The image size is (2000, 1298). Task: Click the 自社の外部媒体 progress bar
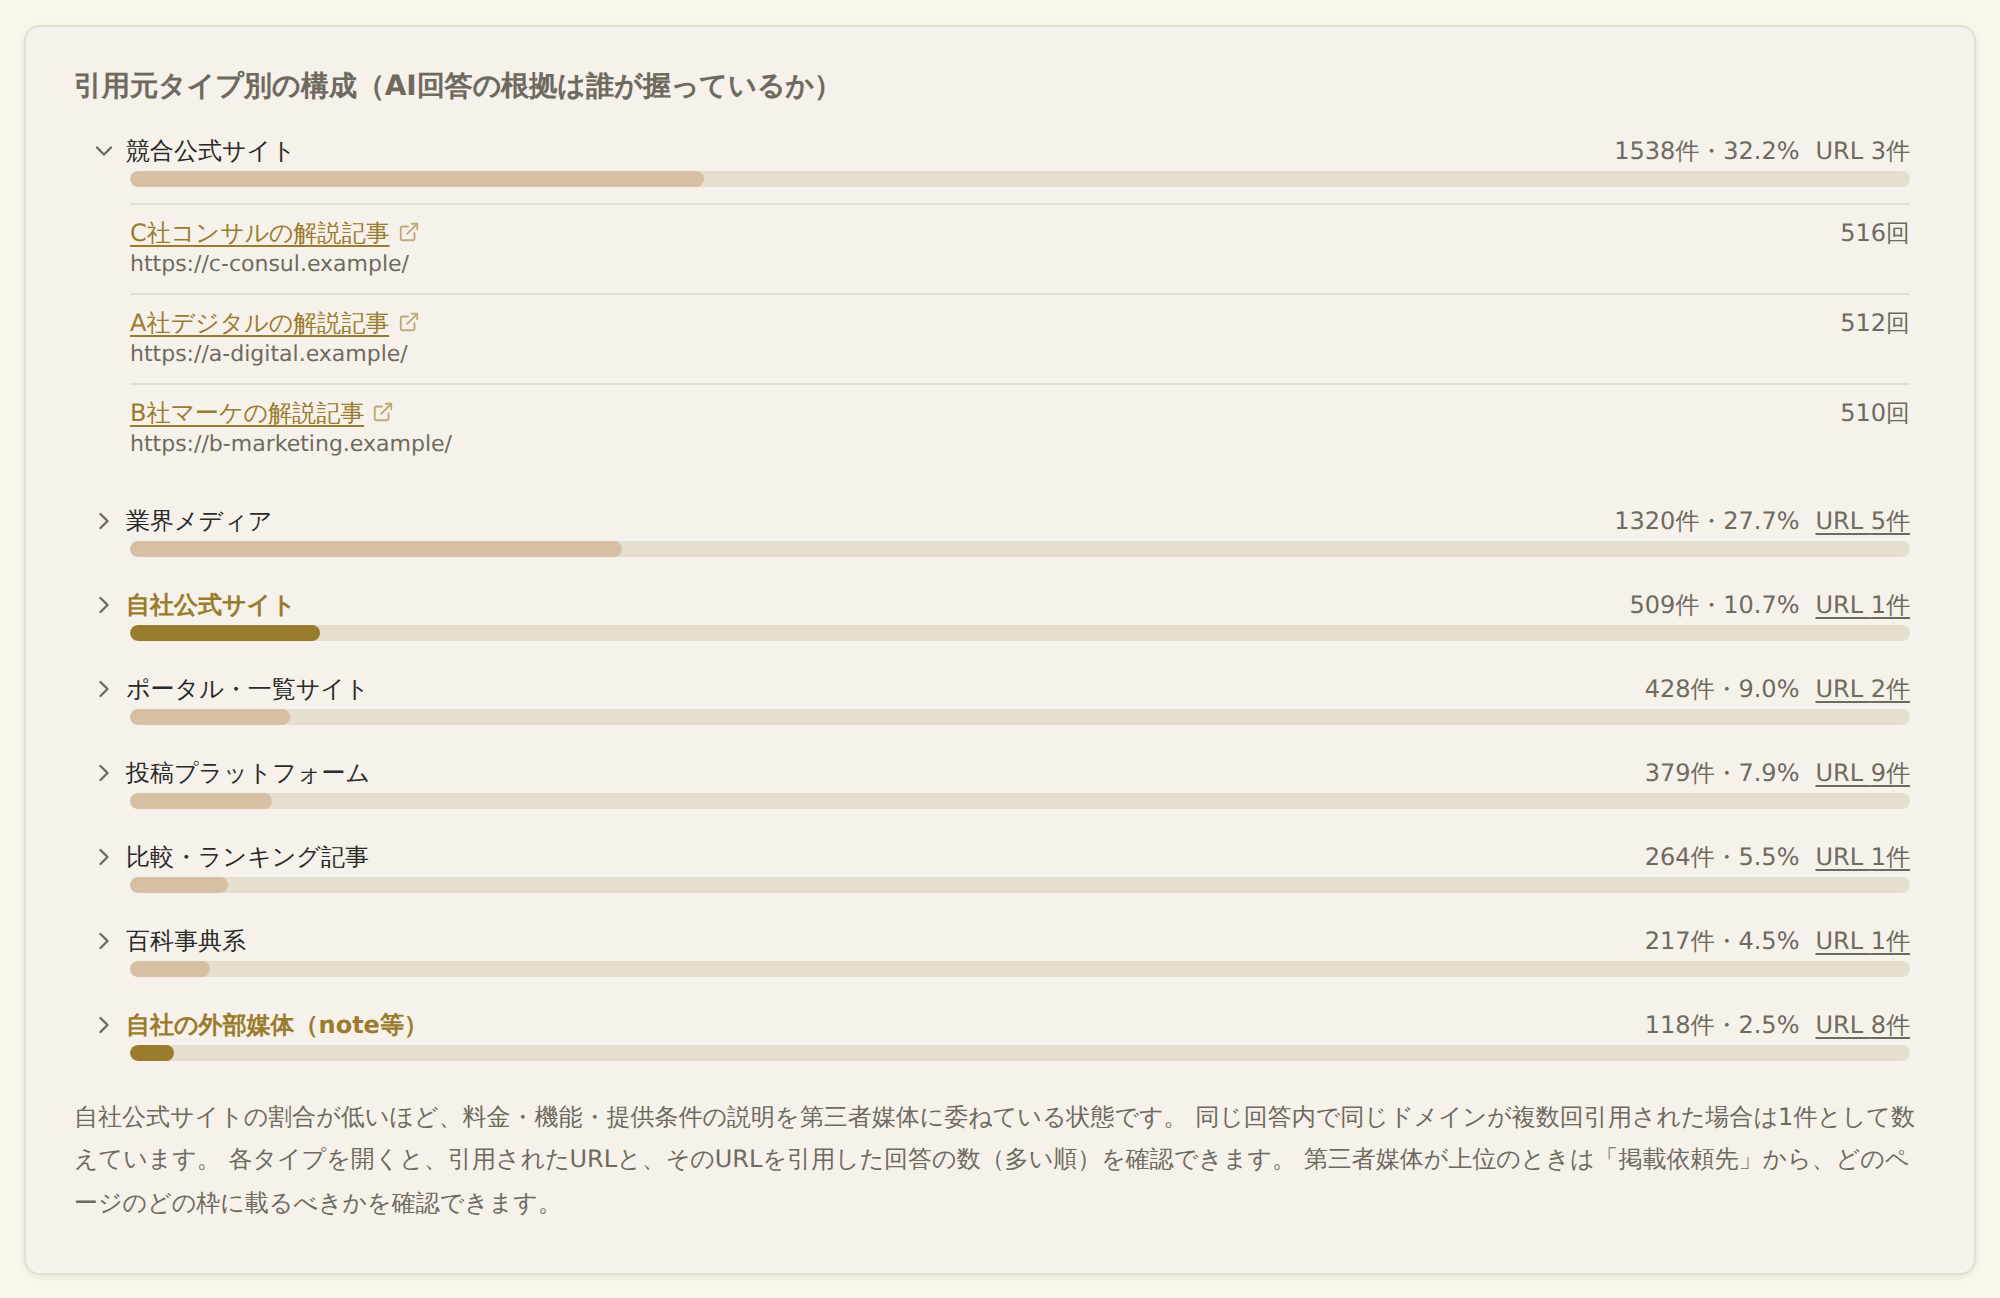click(x=1020, y=1053)
